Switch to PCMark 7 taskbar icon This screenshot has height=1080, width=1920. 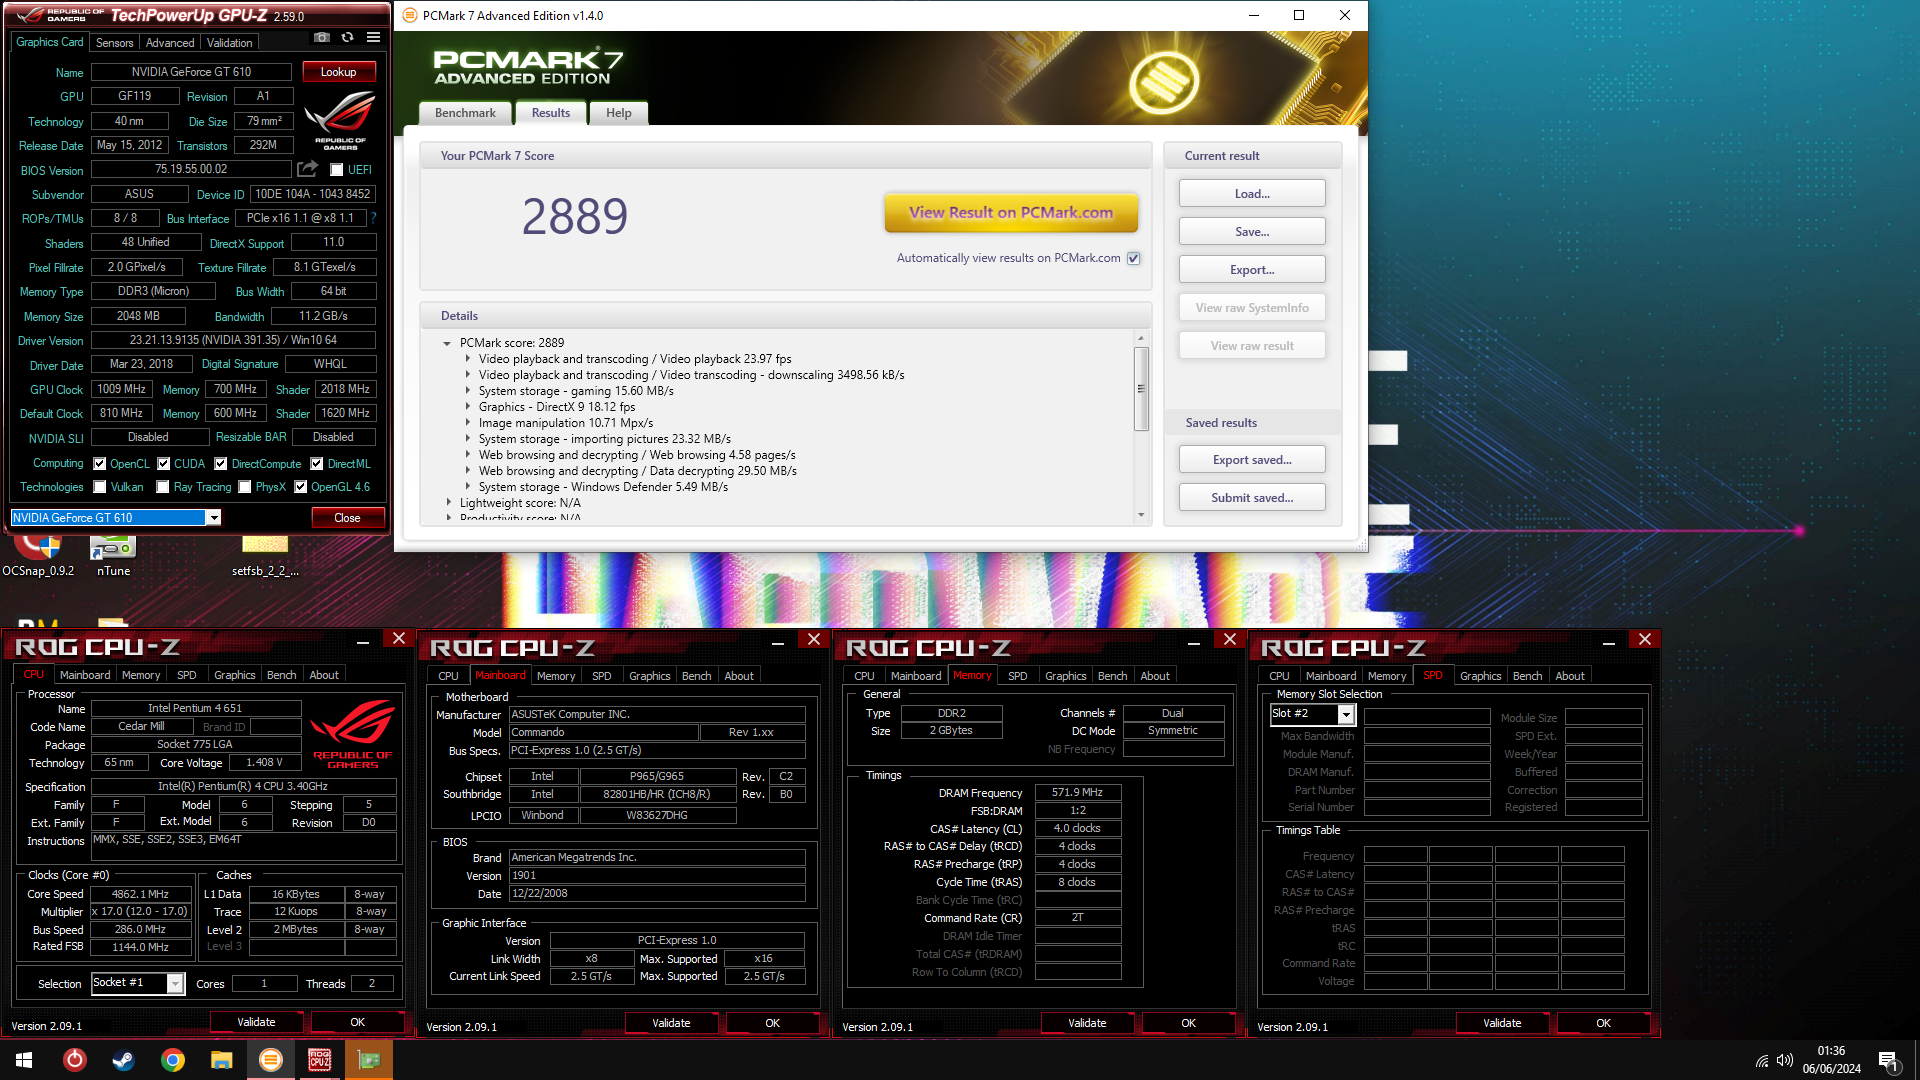271,1060
